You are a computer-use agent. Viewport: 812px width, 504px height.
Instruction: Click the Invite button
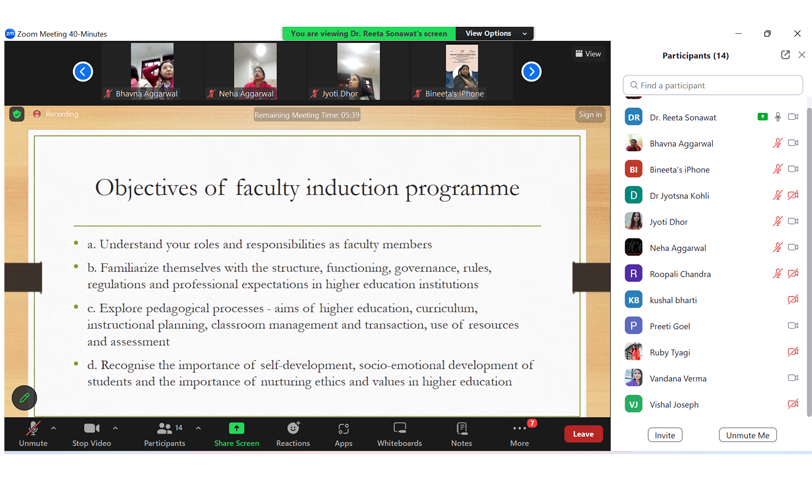pos(665,435)
